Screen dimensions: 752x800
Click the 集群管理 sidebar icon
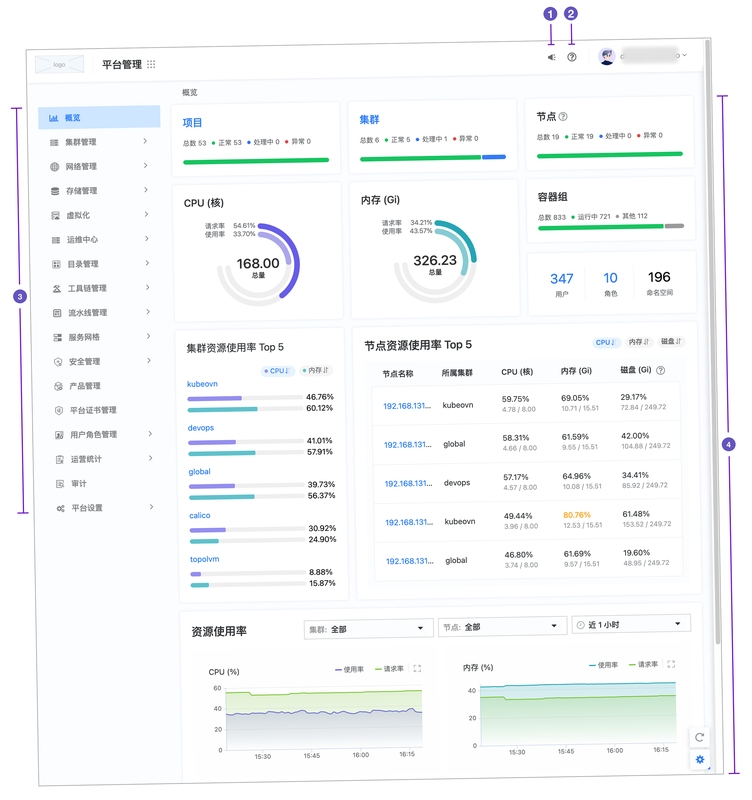[x=54, y=142]
